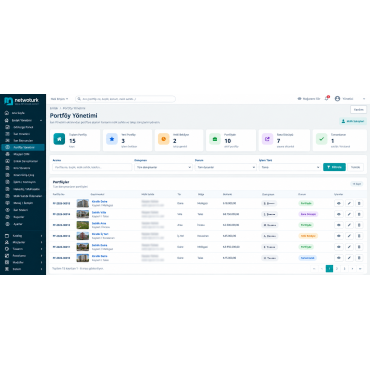Edit the Satılık Daire row with pencil icon
The width and height of the screenshot is (370, 370).
349,247
